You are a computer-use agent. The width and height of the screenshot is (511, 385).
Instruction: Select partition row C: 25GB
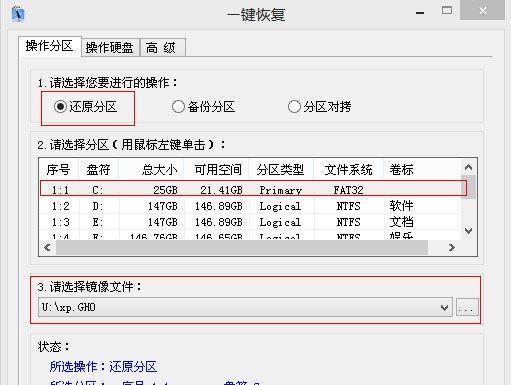(x=253, y=188)
